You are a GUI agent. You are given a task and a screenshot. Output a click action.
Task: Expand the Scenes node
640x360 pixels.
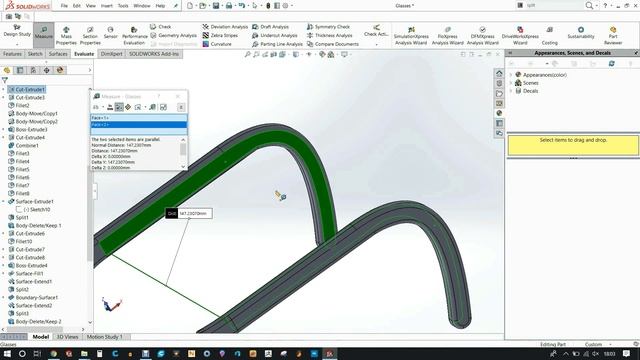pos(511,83)
